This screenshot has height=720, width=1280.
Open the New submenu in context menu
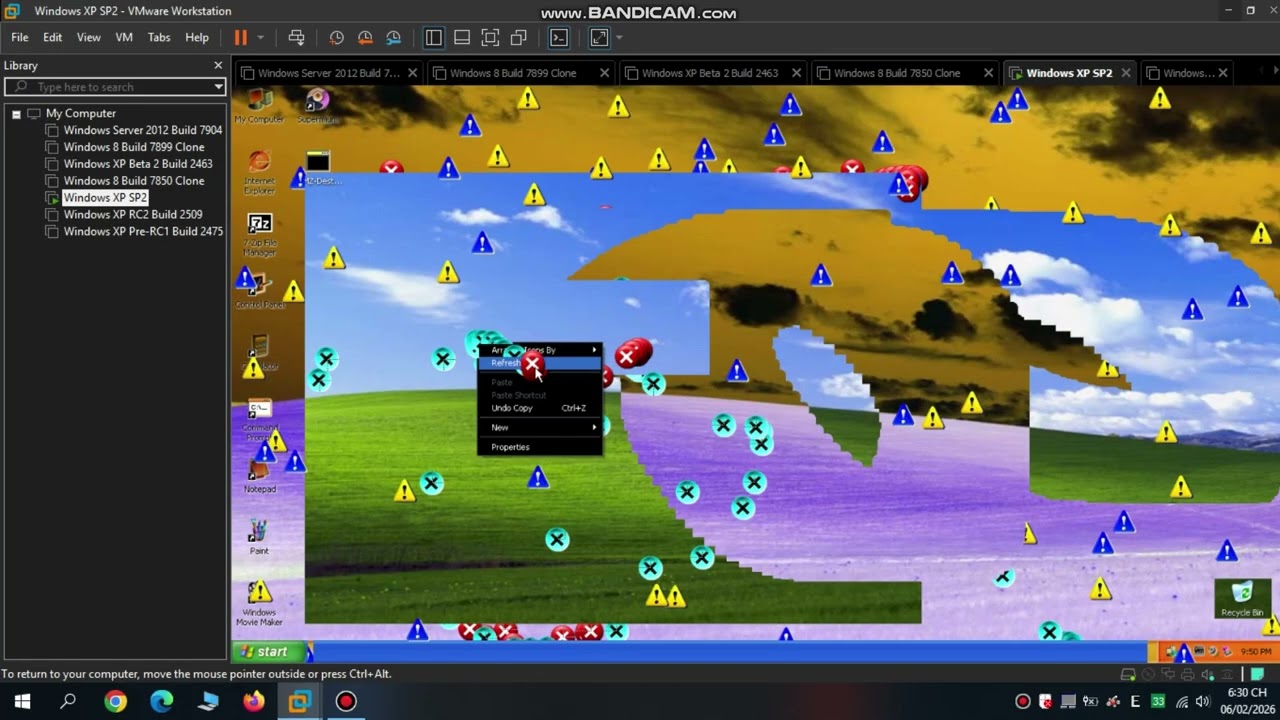(x=540, y=427)
